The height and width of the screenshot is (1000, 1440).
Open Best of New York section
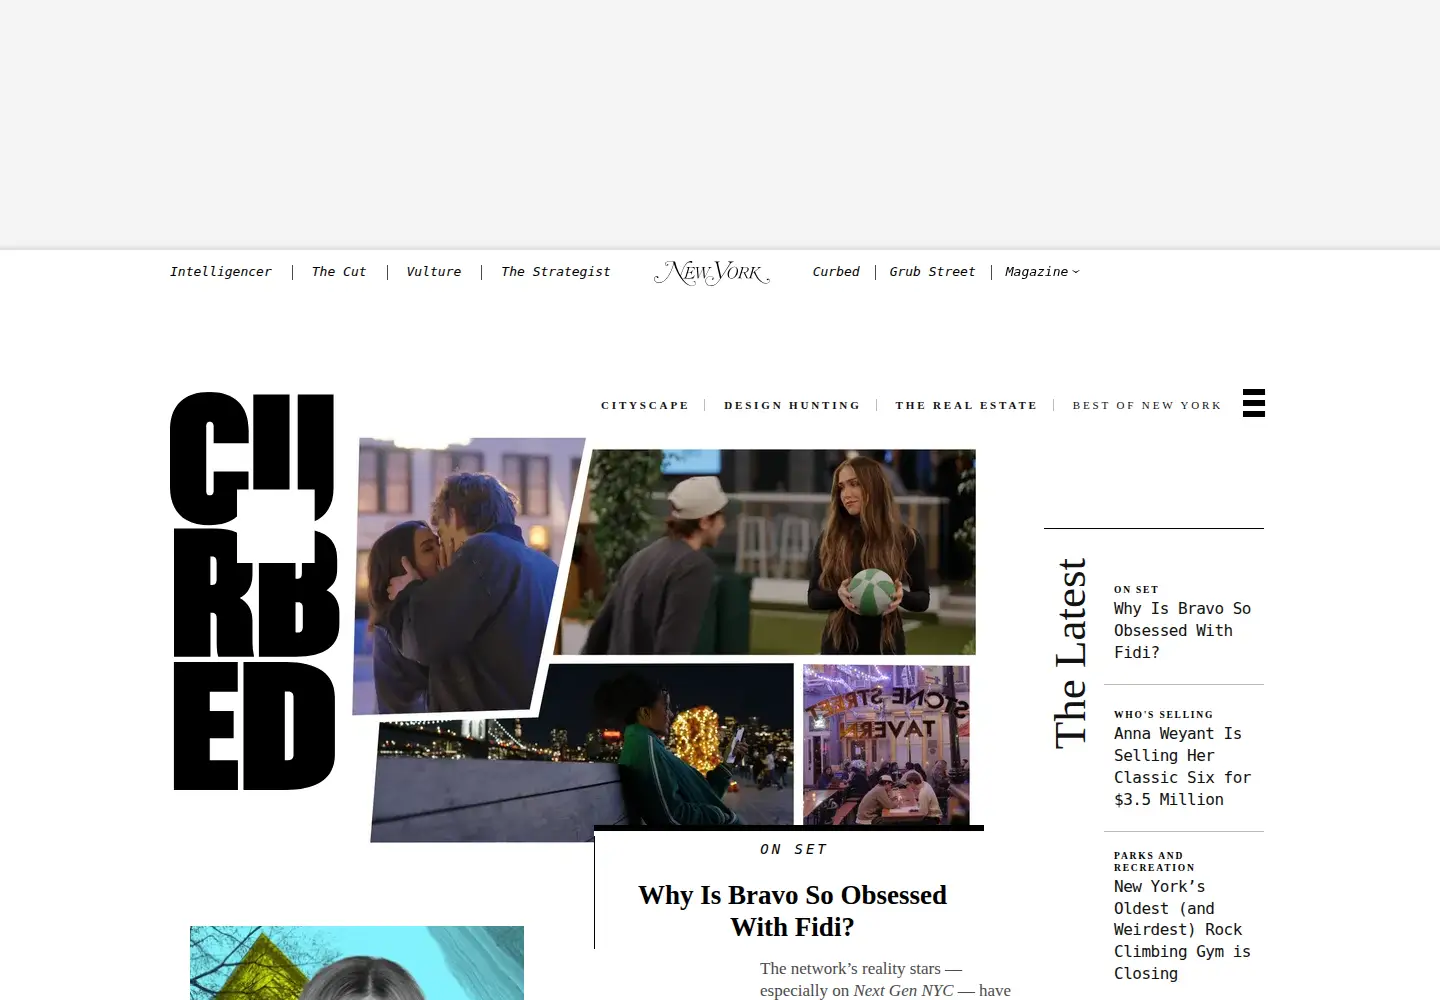point(1147,405)
